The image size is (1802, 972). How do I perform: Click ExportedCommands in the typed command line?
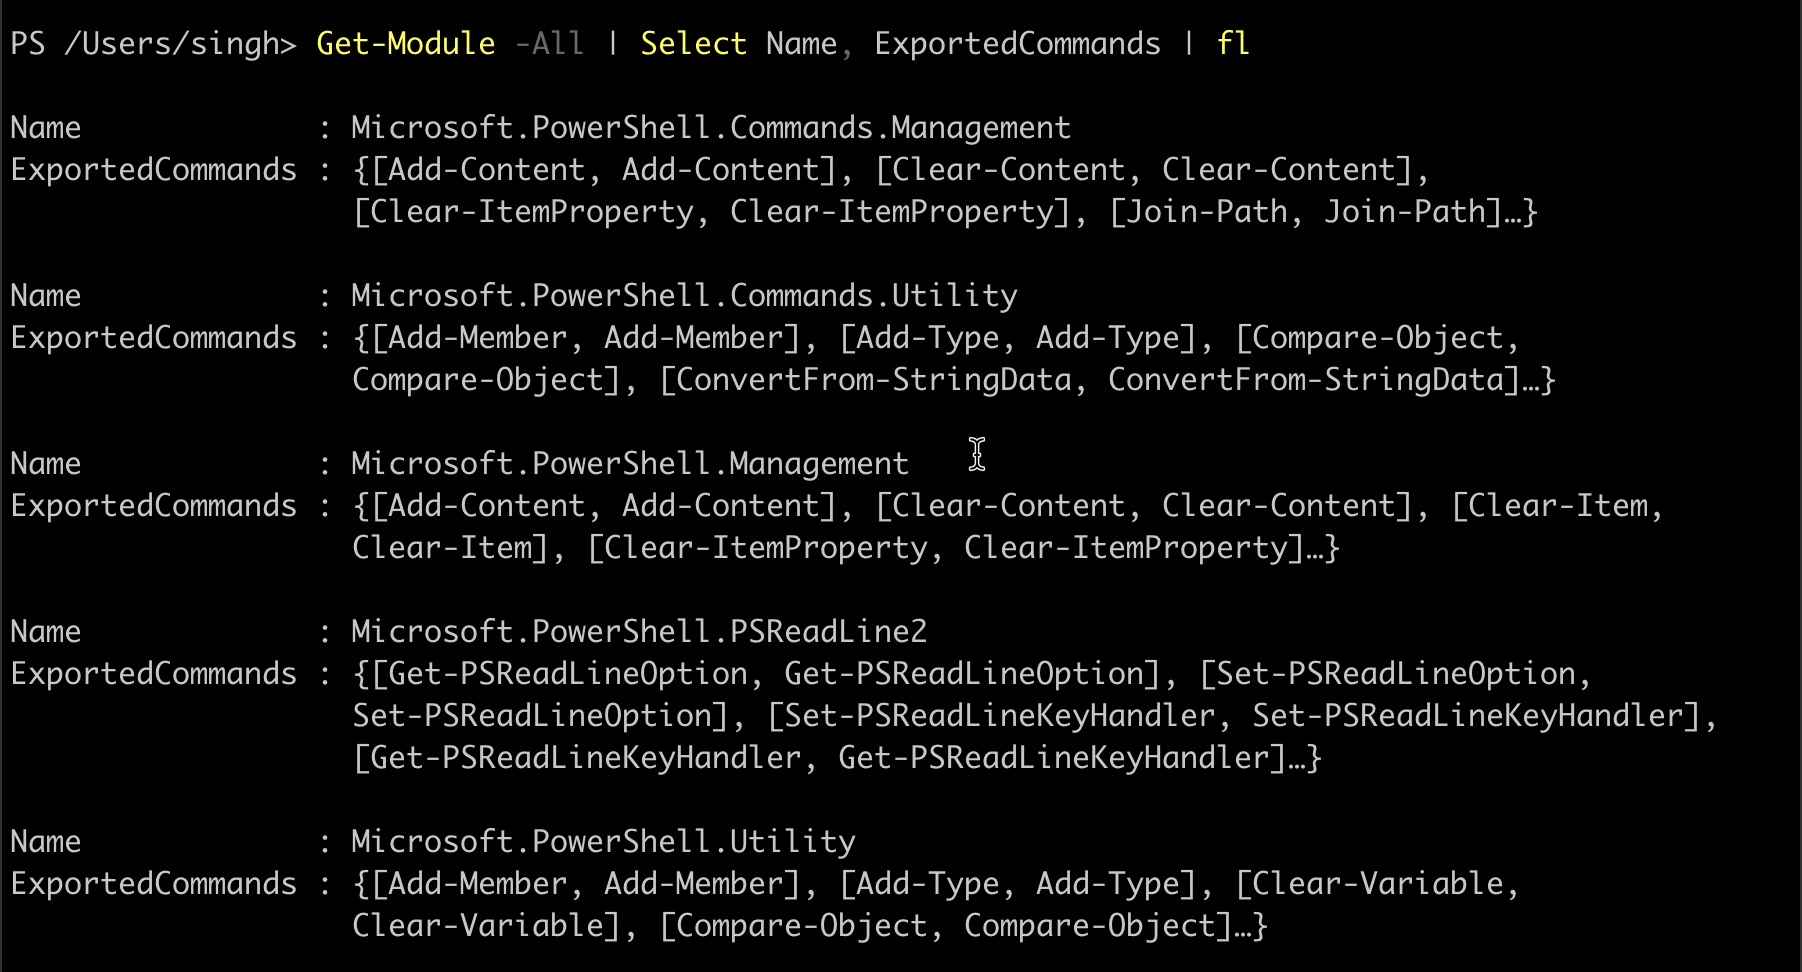[1017, 44]
